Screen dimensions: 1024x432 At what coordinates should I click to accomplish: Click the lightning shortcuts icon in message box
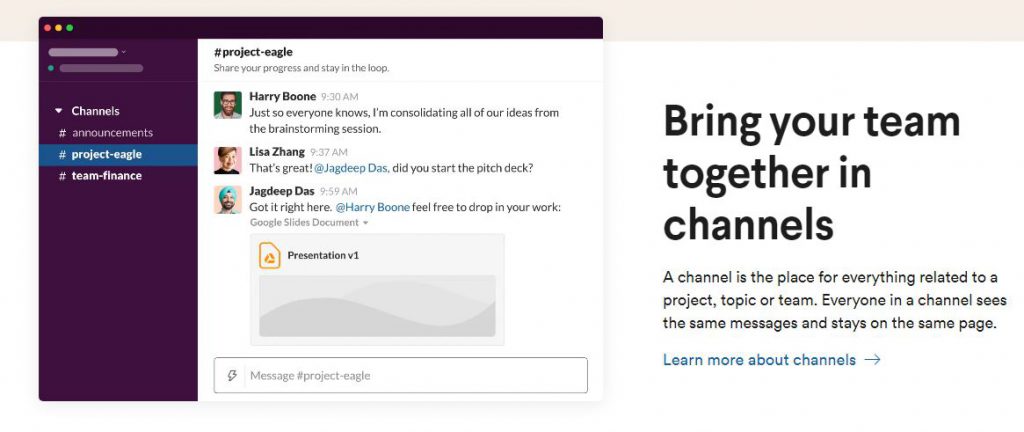(231, 375)
